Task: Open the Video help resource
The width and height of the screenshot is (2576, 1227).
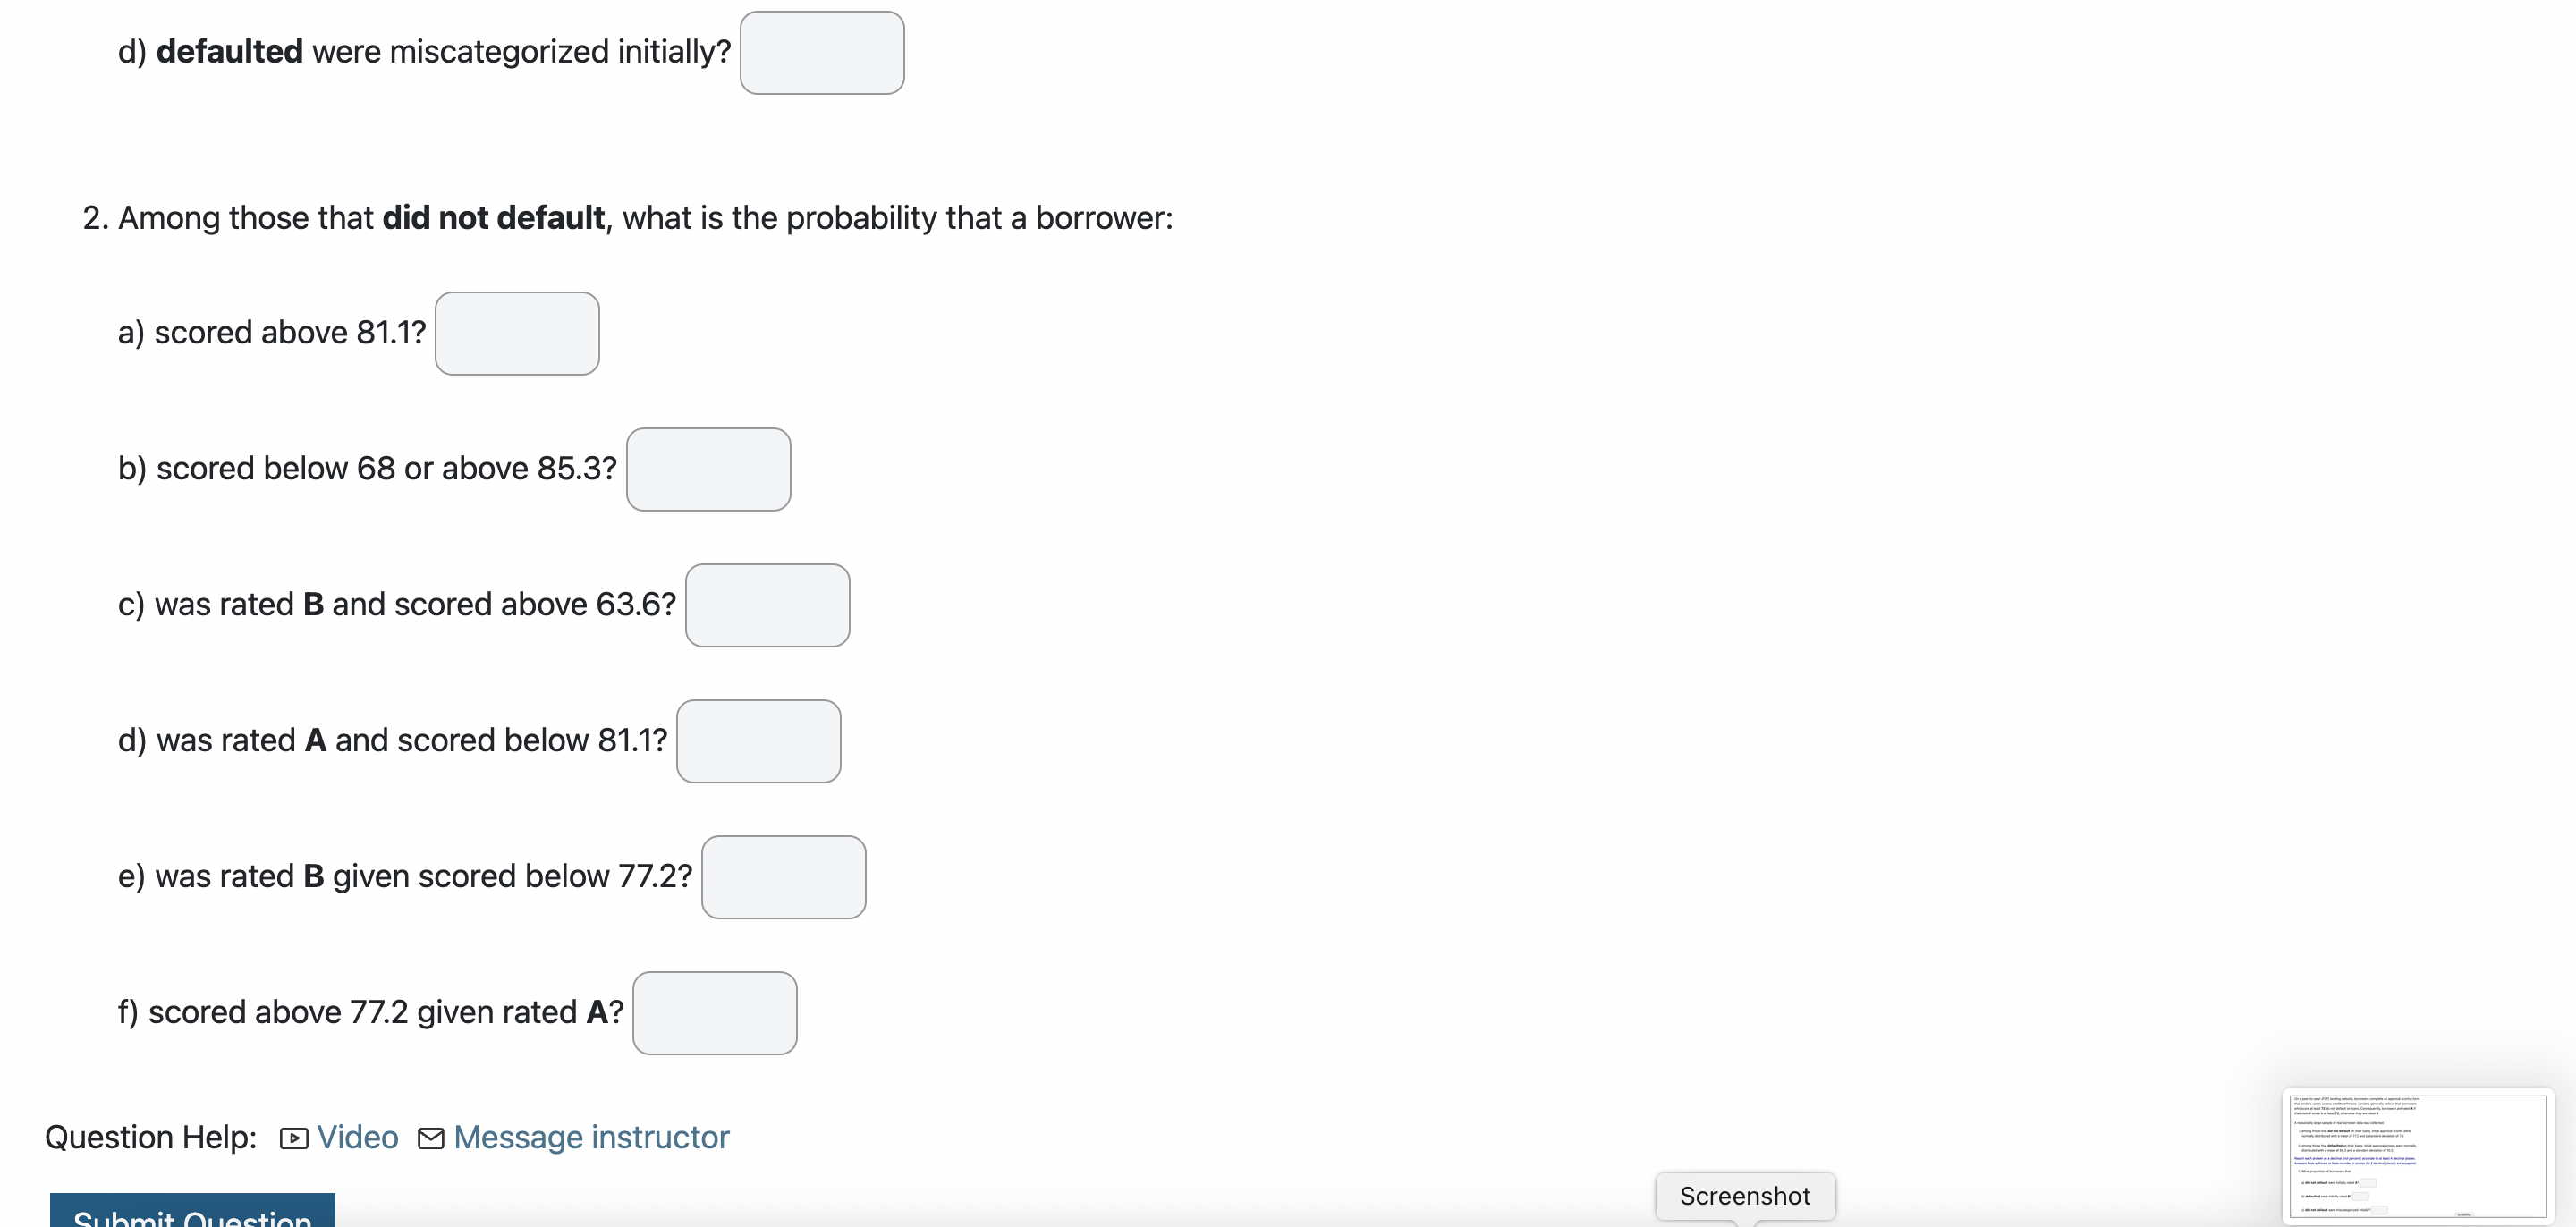Action: click(356, 1138)
